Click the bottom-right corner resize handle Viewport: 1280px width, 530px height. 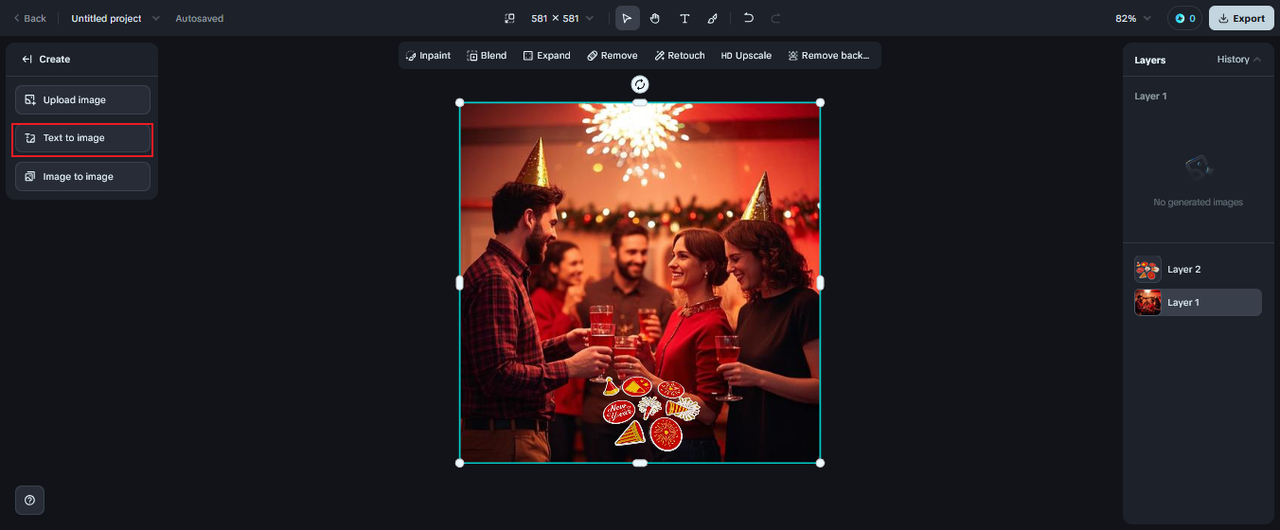click(820, 463)
